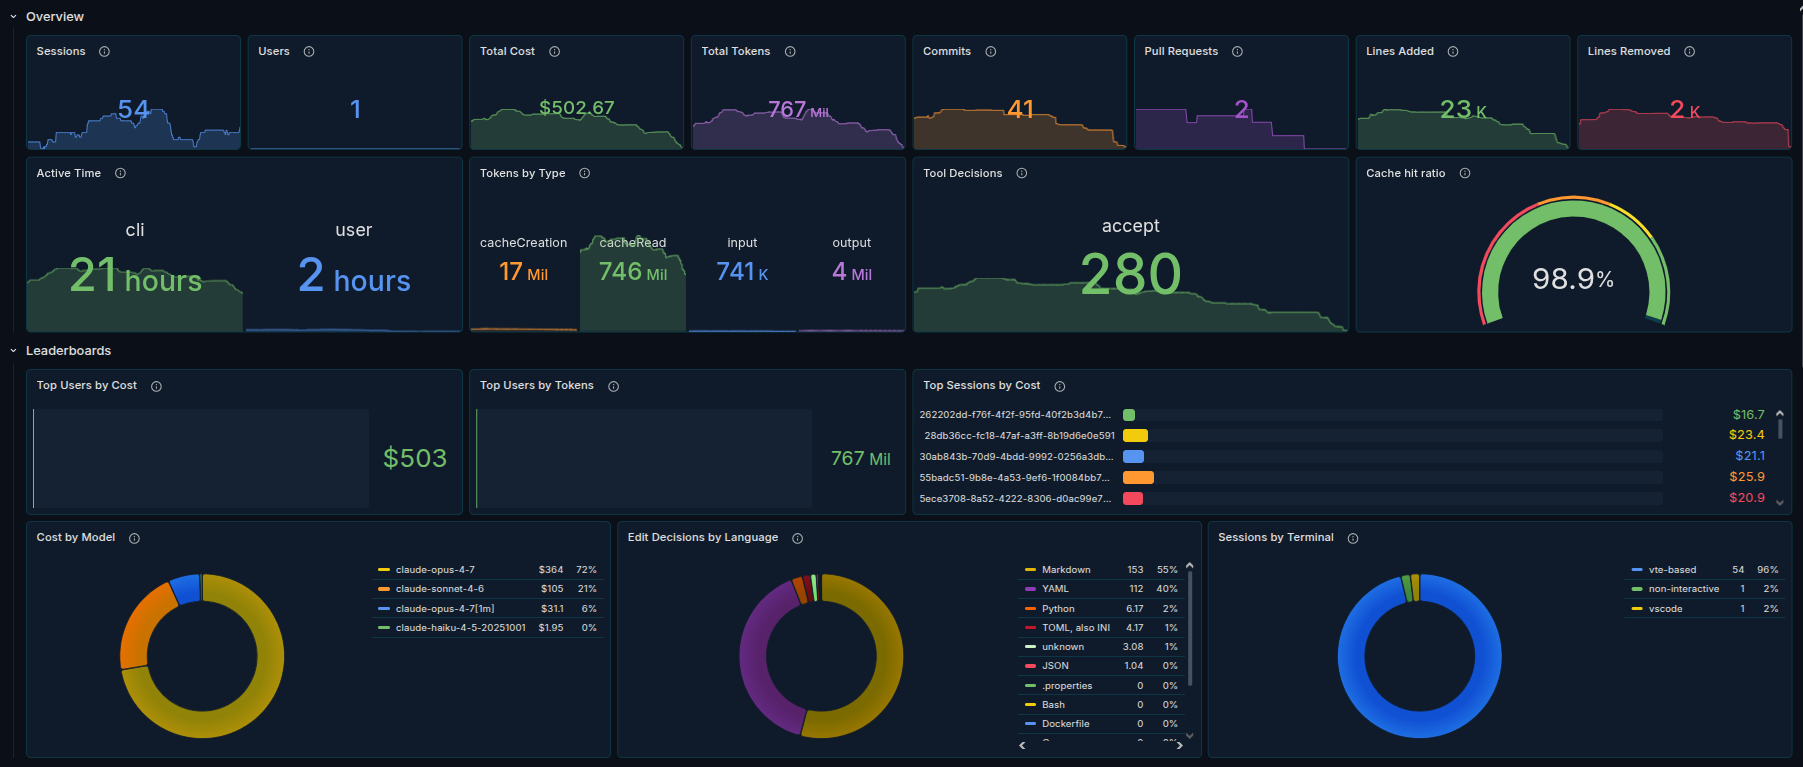
Task: Toggle TOML, also INI legend entry
Action: [x=1076, y=628]
